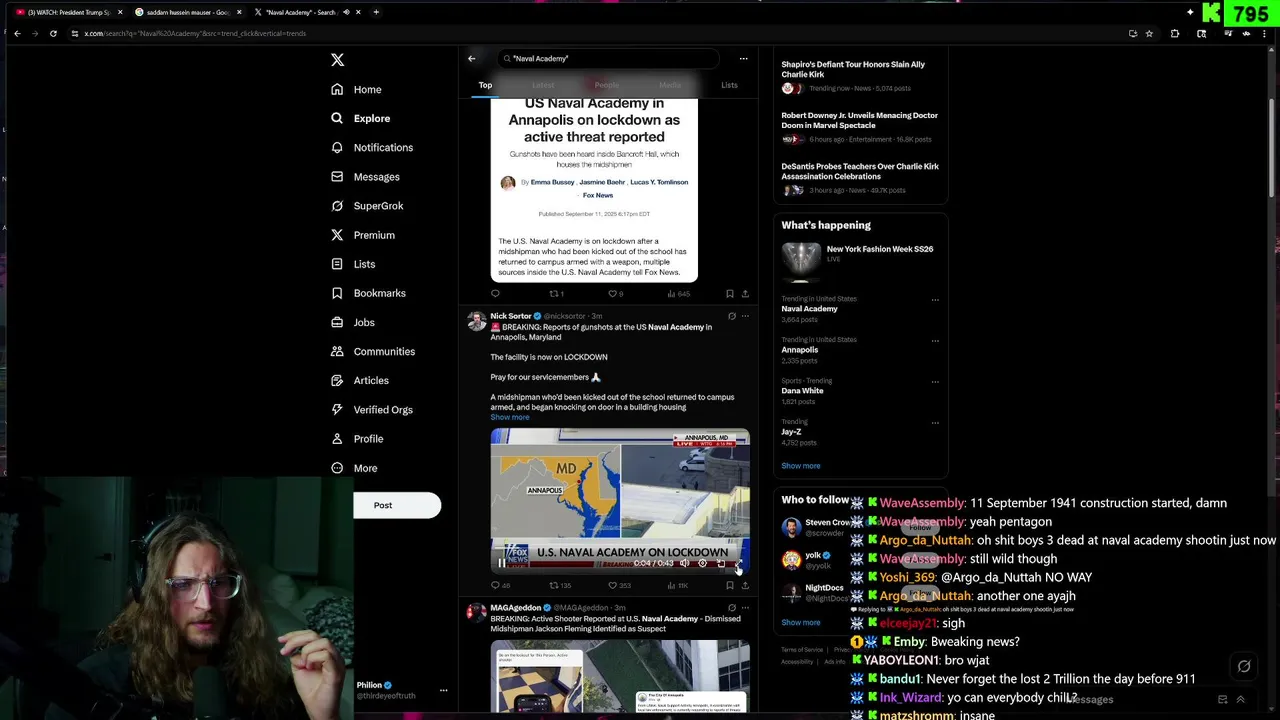
Task: Reply to Nick Sortor post
Action: (x=495, y=585)
